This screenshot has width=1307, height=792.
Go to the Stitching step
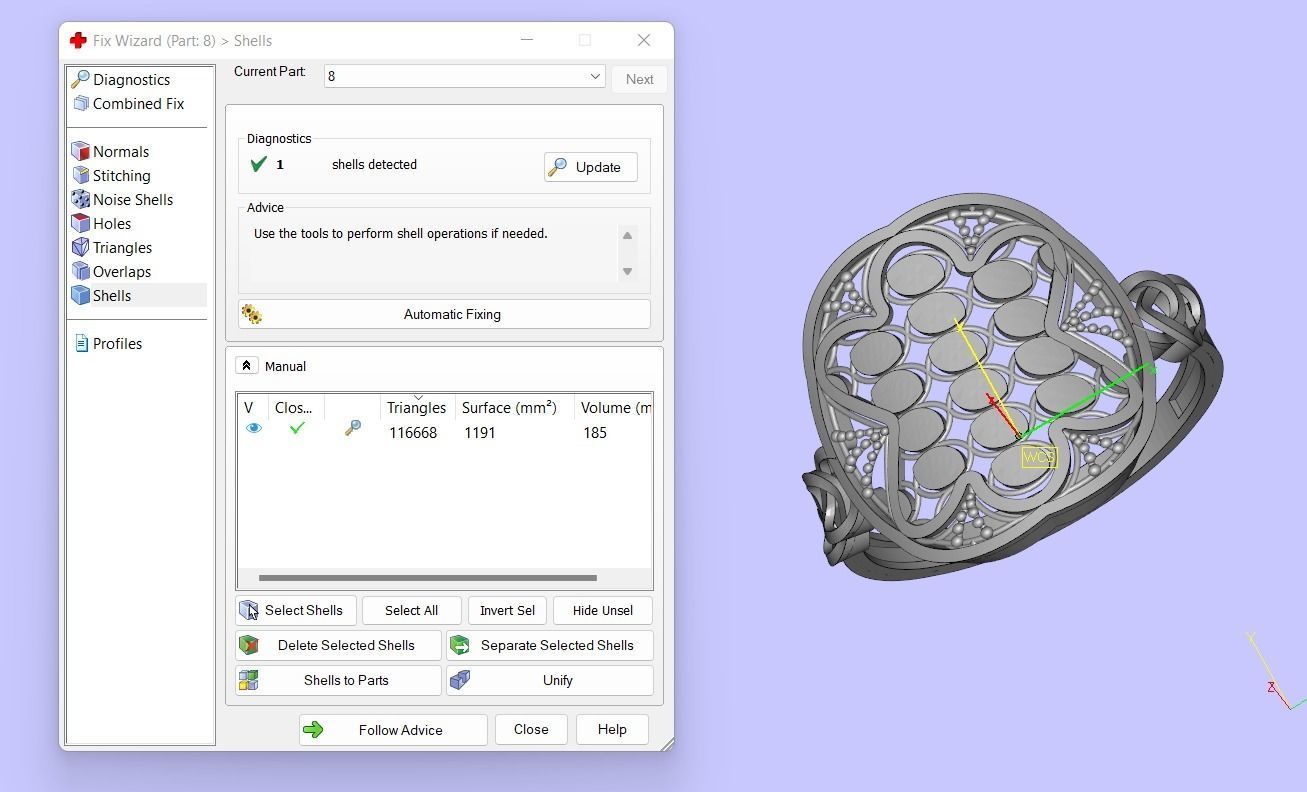122,176
